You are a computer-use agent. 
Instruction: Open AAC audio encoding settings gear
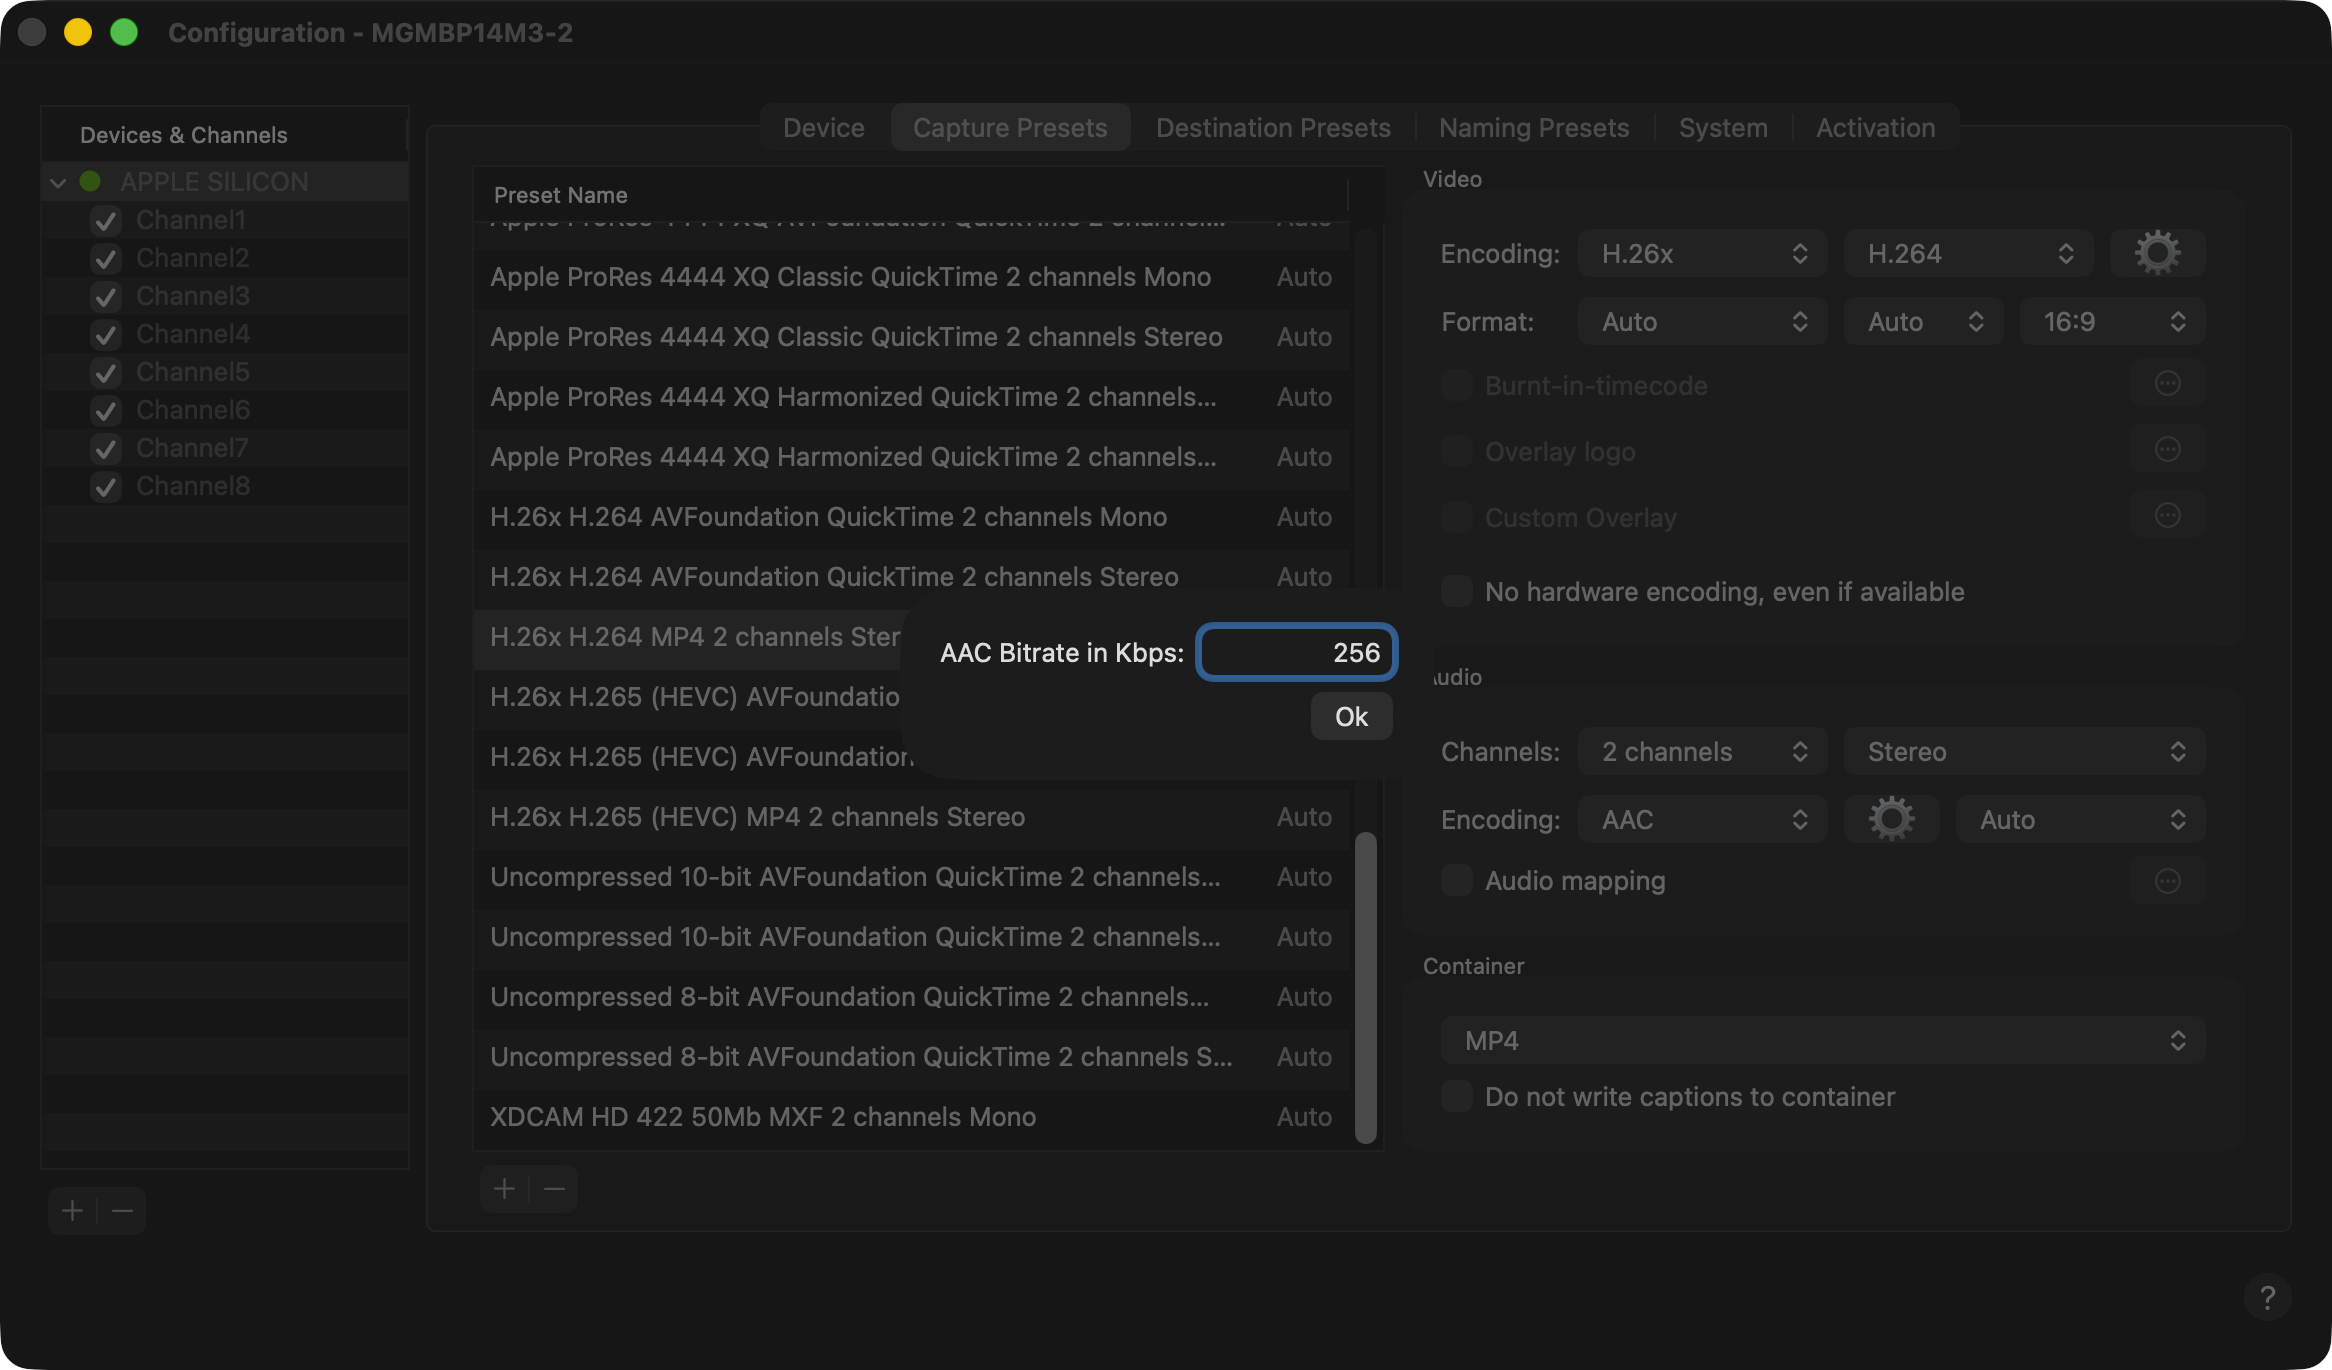[x=1891, y=819]
